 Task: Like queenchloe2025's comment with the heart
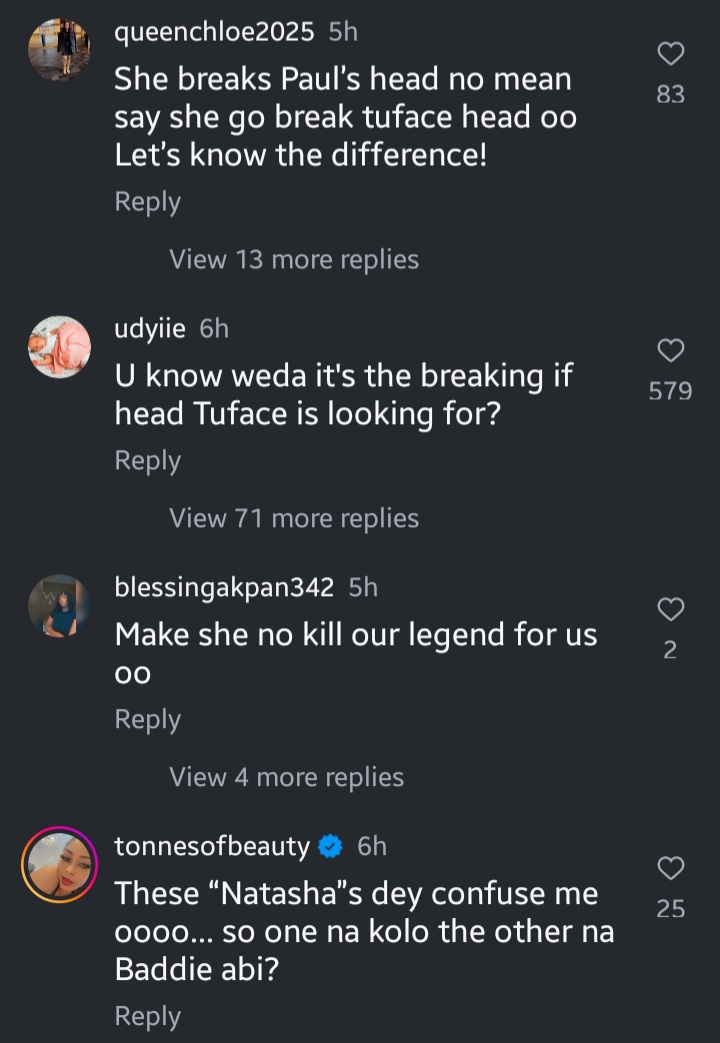pyautogui.click(x=670, y=54)
